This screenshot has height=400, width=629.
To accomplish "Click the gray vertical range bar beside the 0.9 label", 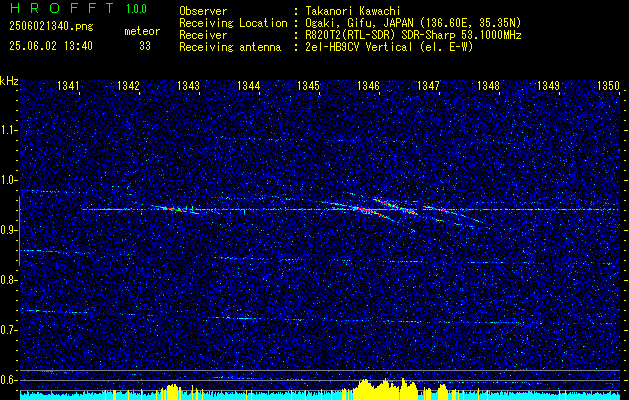I will (19, 231).
